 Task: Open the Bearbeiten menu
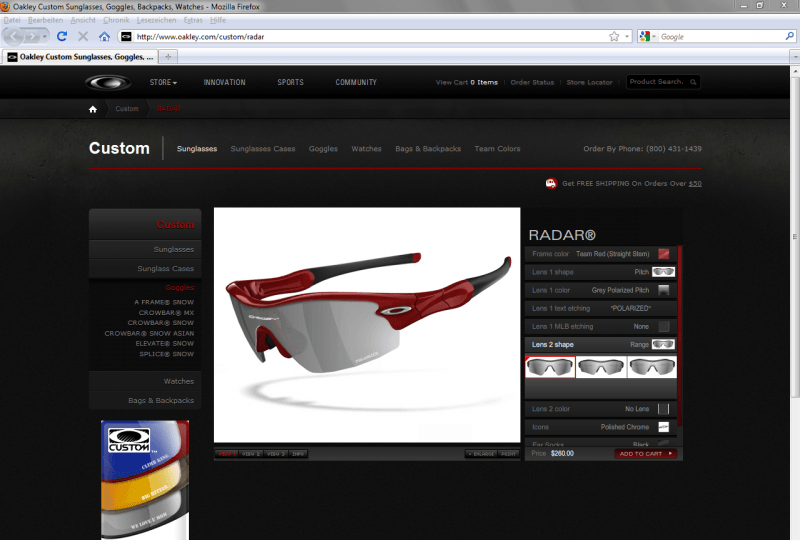pyautogui.click(x=45, y=20)
